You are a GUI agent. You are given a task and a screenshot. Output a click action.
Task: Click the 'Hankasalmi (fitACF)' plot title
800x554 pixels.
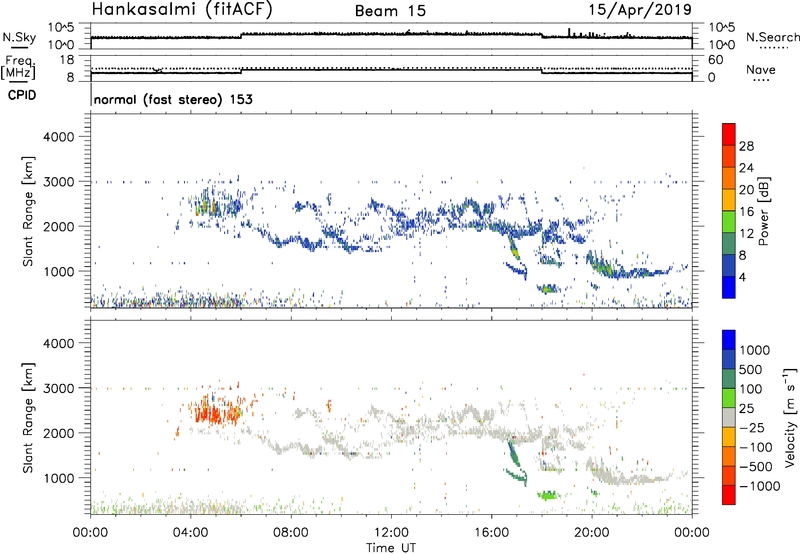pos(182,9)
